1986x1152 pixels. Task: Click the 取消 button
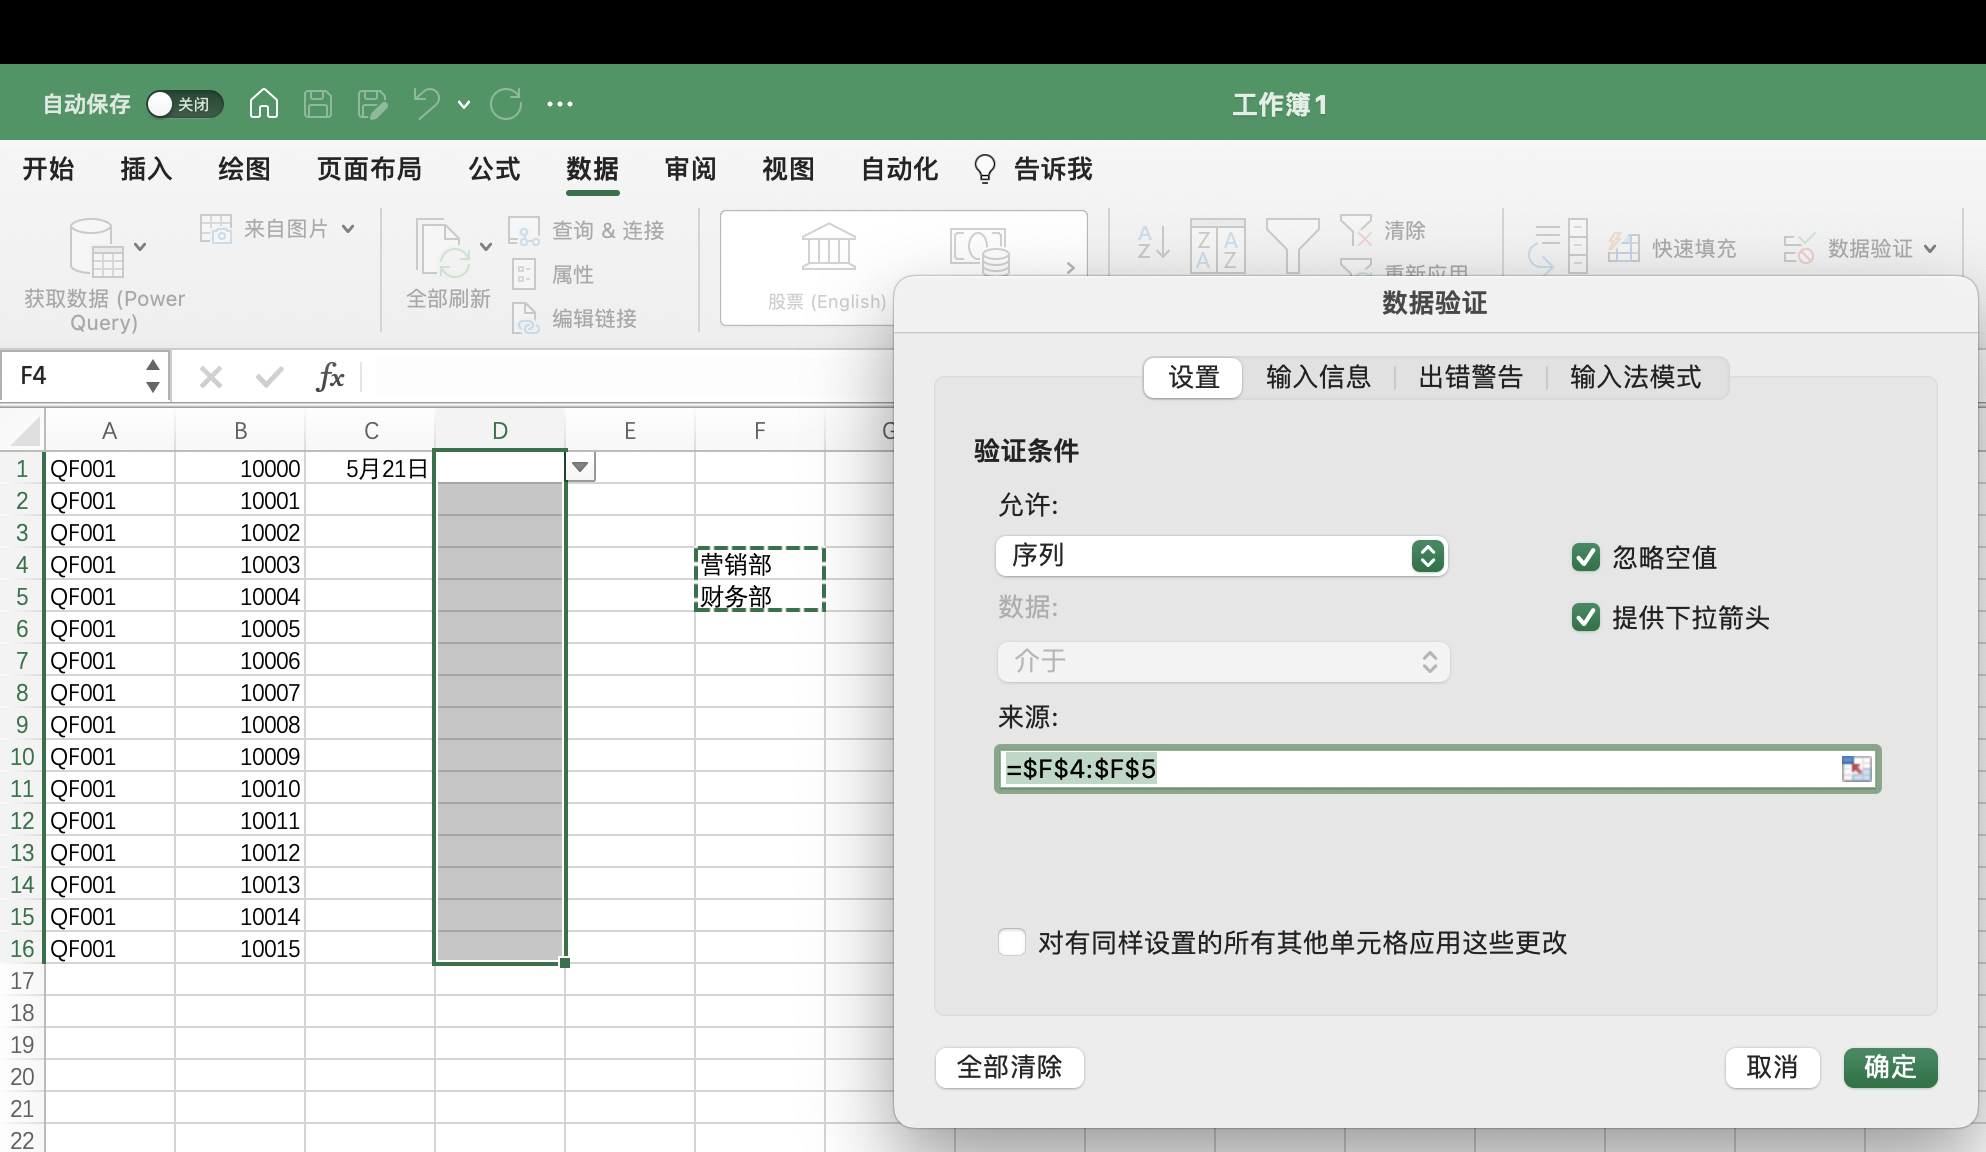[x=1772, y=1067]
